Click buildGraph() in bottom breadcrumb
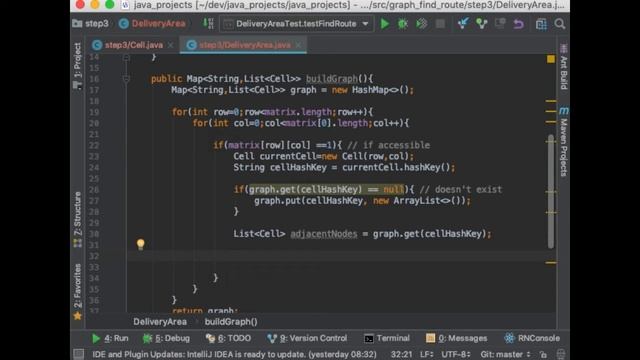Image resolution: width=640 pixels, height=360 pixels. coord(231,322)
